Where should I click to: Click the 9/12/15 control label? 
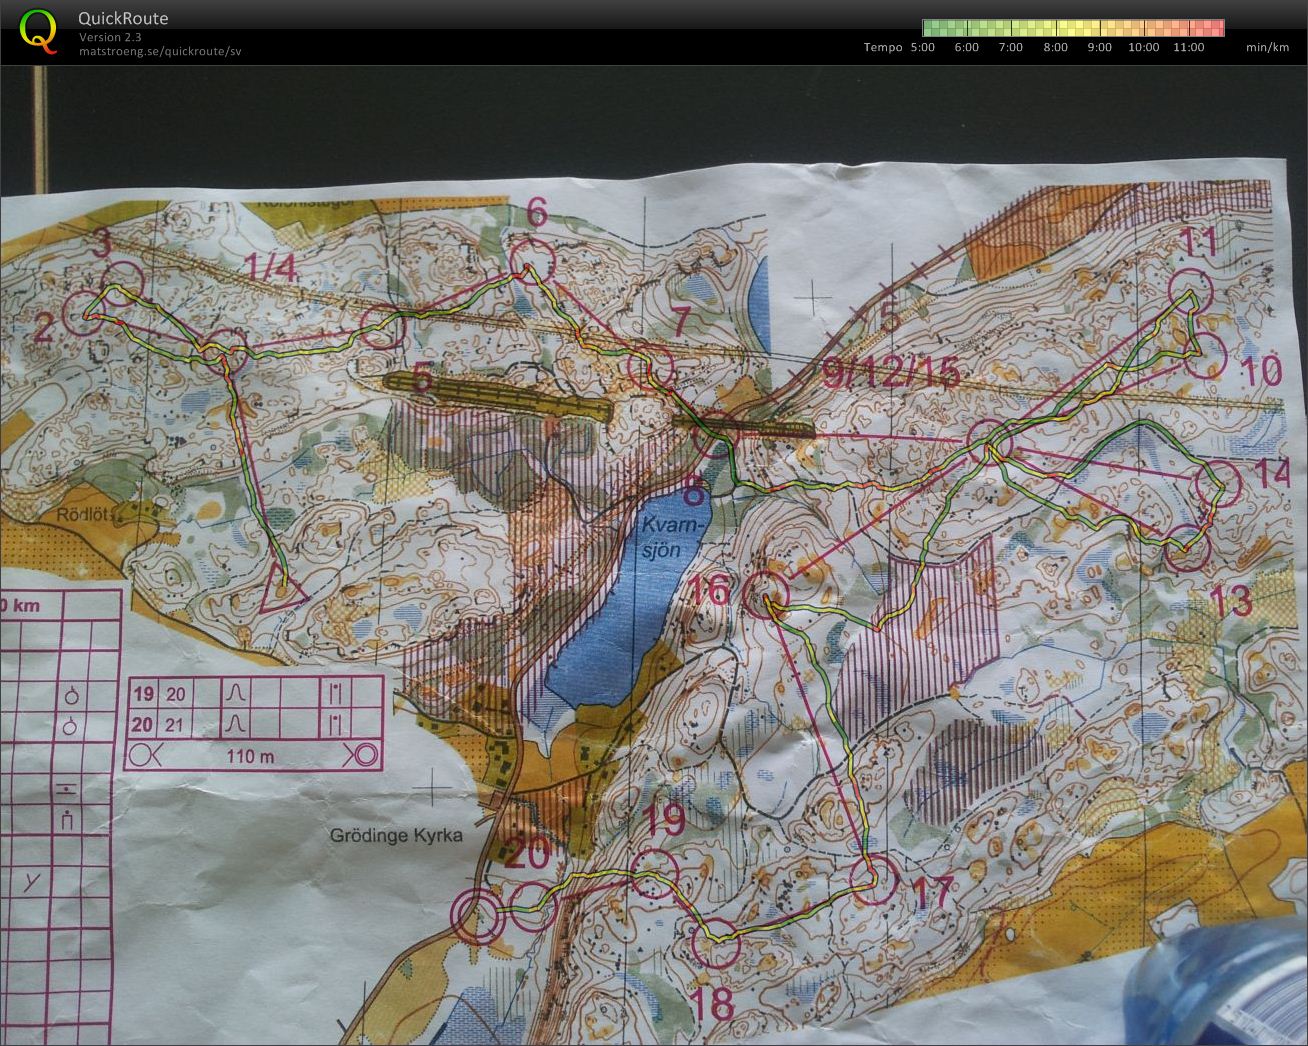point(891,374)
